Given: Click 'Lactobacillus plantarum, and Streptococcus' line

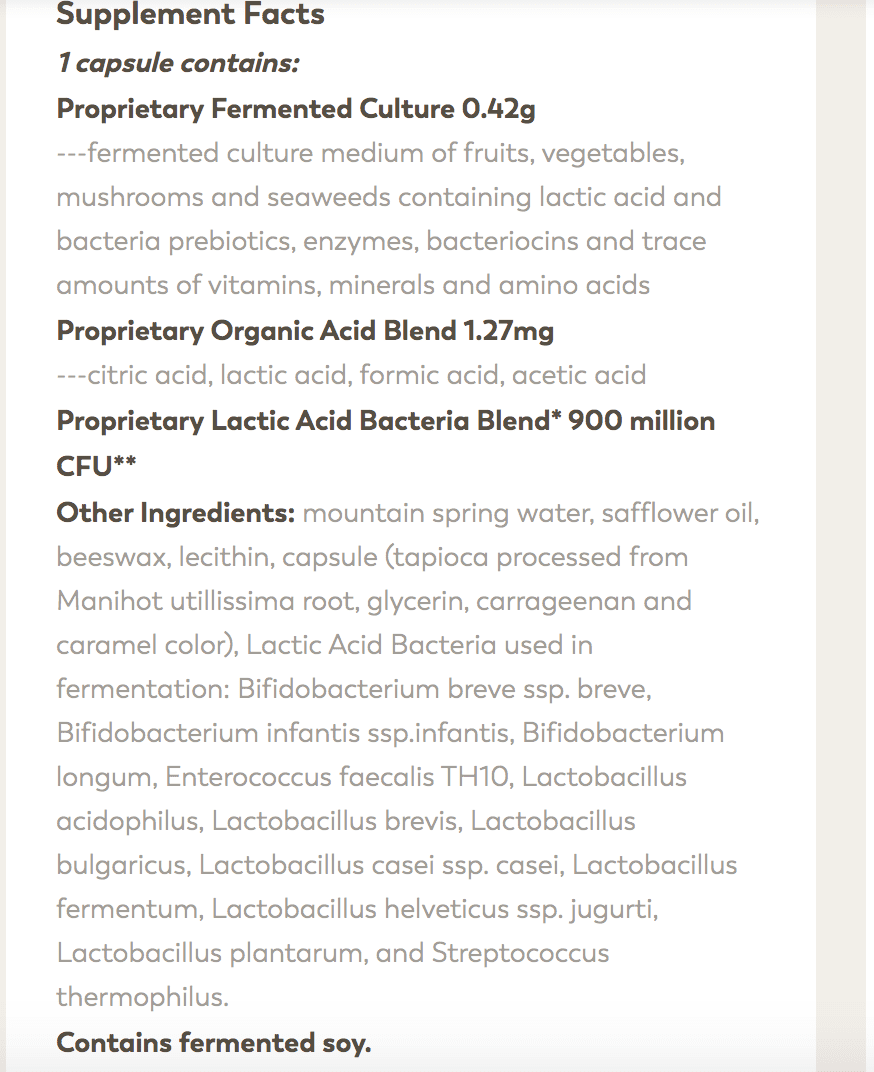Looking at the screenshot, I should [x=332, y=953].
